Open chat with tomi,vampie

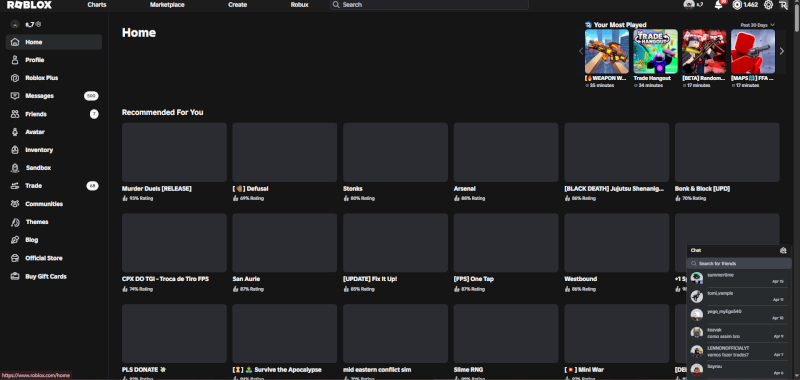738,296
